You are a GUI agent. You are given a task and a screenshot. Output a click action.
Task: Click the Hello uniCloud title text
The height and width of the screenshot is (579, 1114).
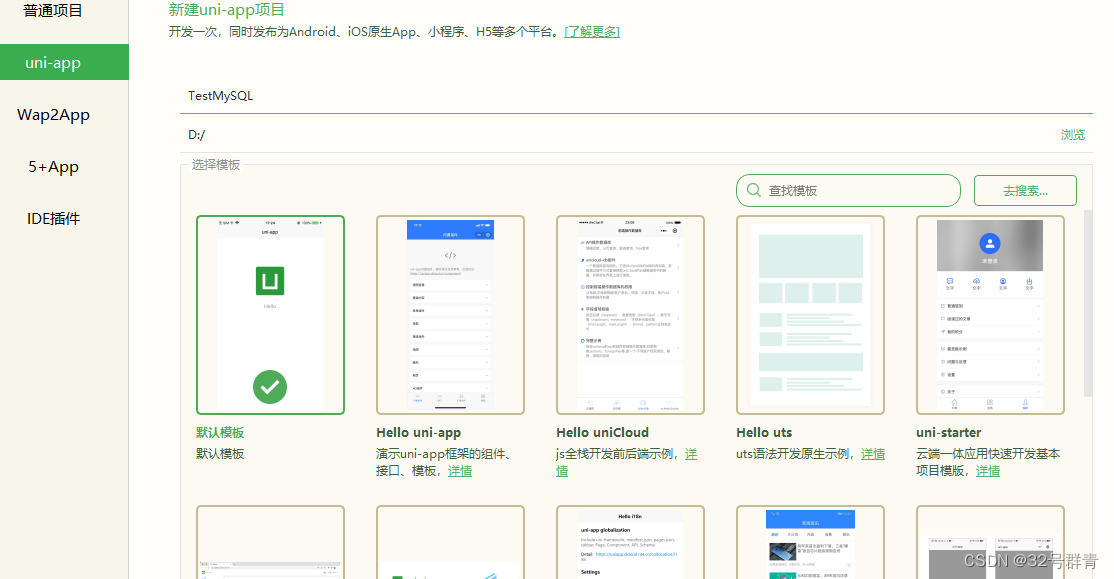pos(602,433)
